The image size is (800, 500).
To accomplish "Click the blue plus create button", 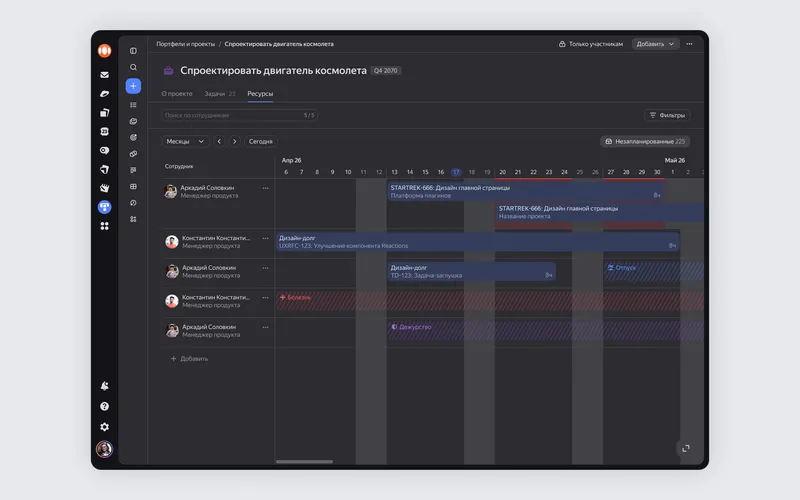I will 133,86.
